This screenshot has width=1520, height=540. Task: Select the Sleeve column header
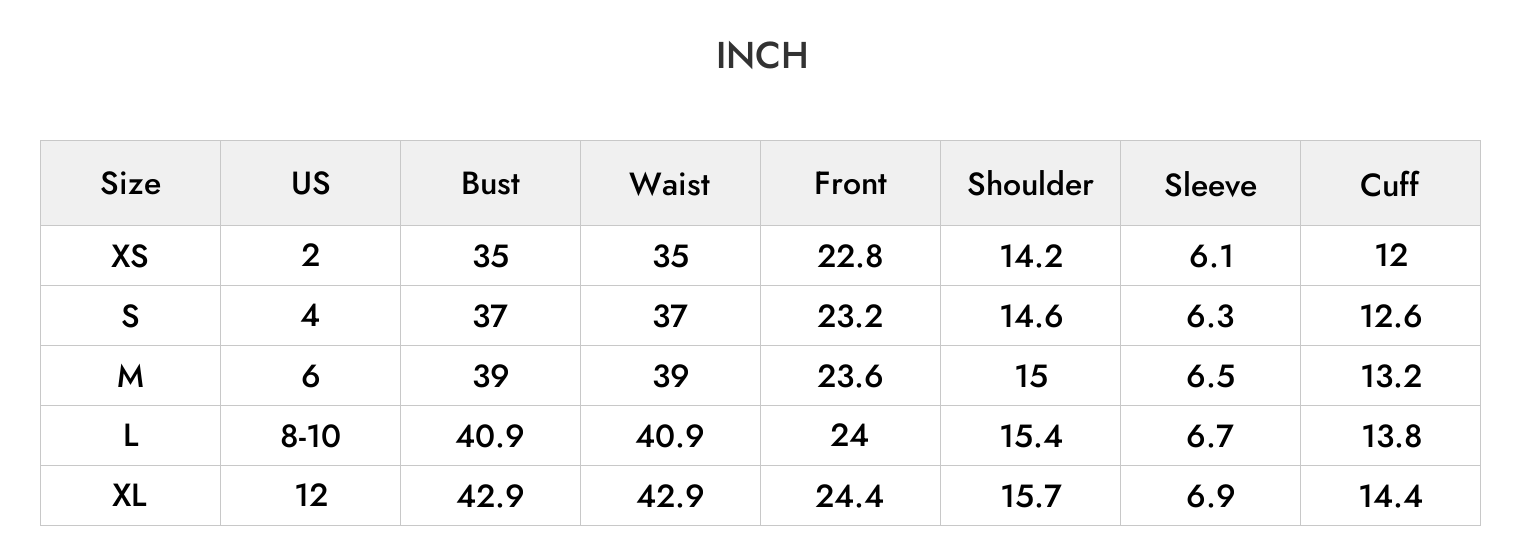pos(1210,185)
